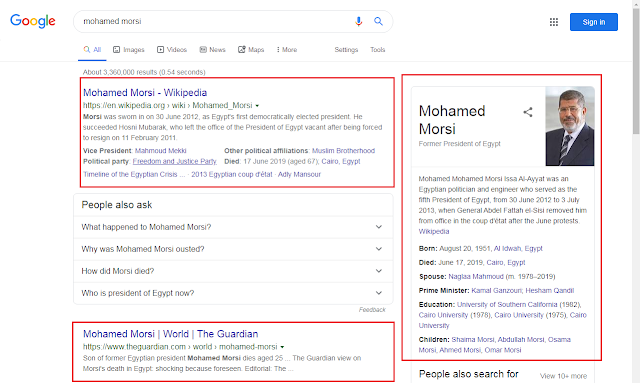Click the microphone voice search icon

pos(358,21)
